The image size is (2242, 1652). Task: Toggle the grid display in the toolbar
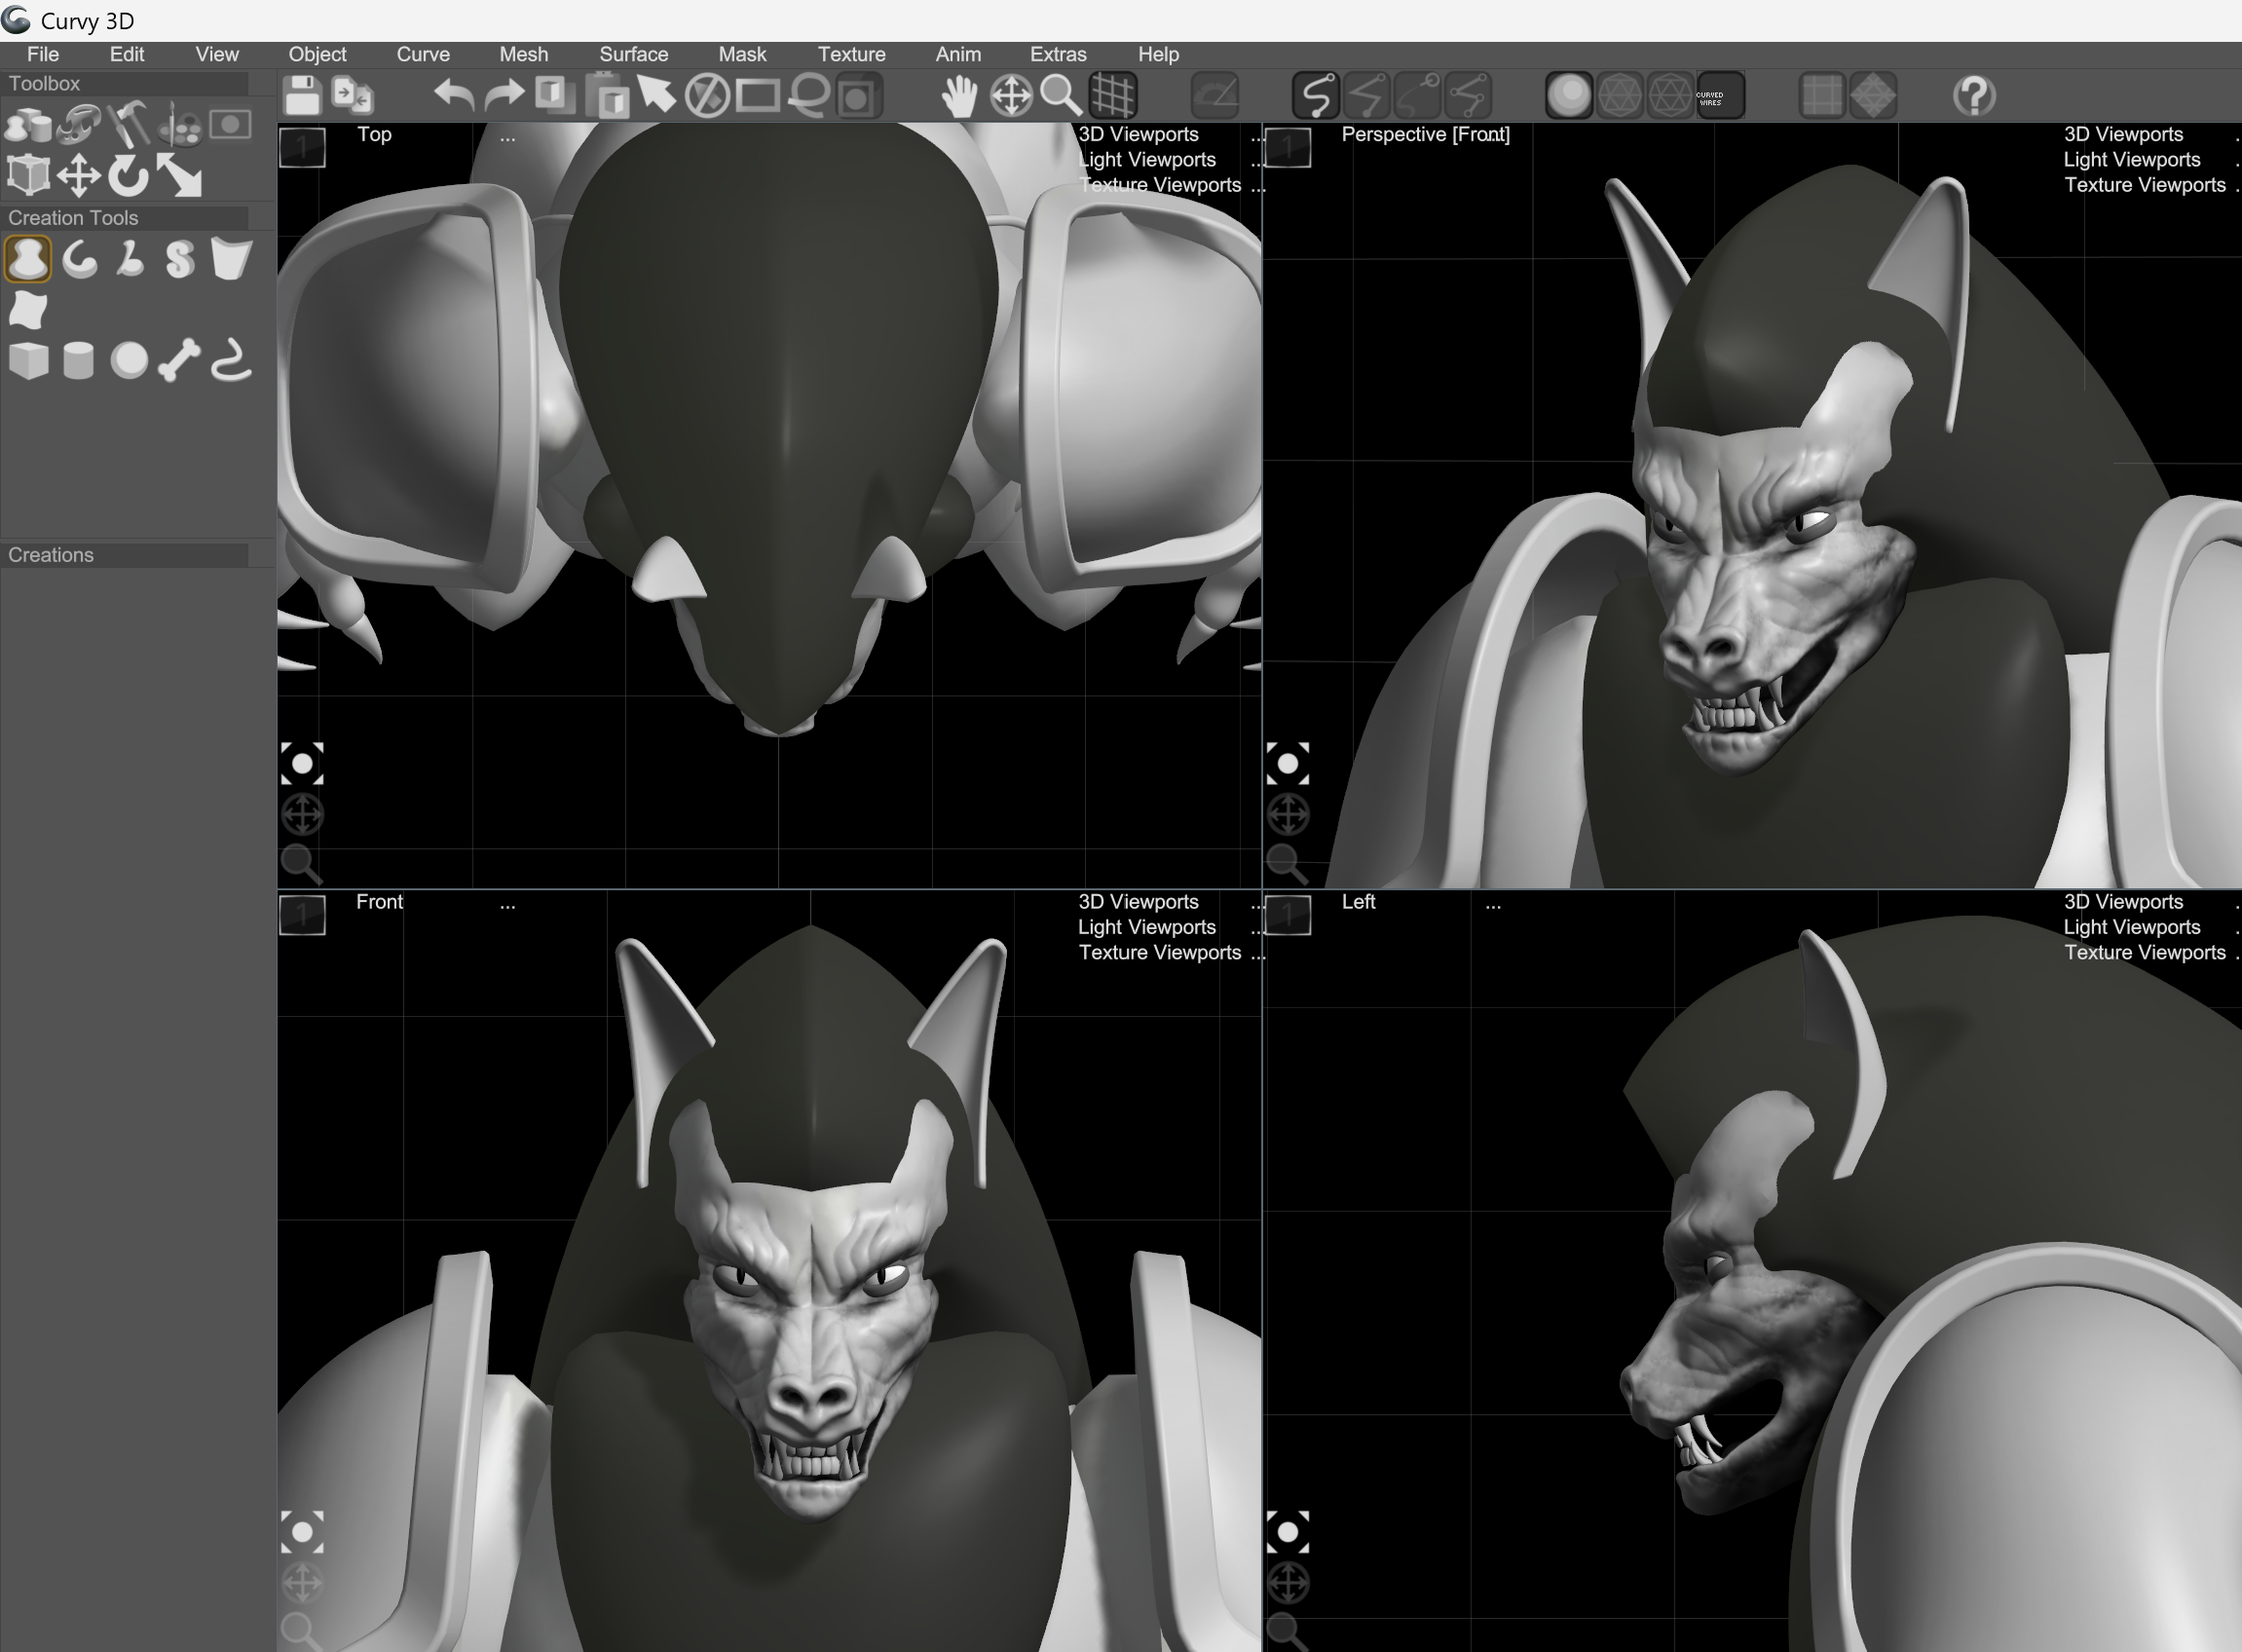1112,96
